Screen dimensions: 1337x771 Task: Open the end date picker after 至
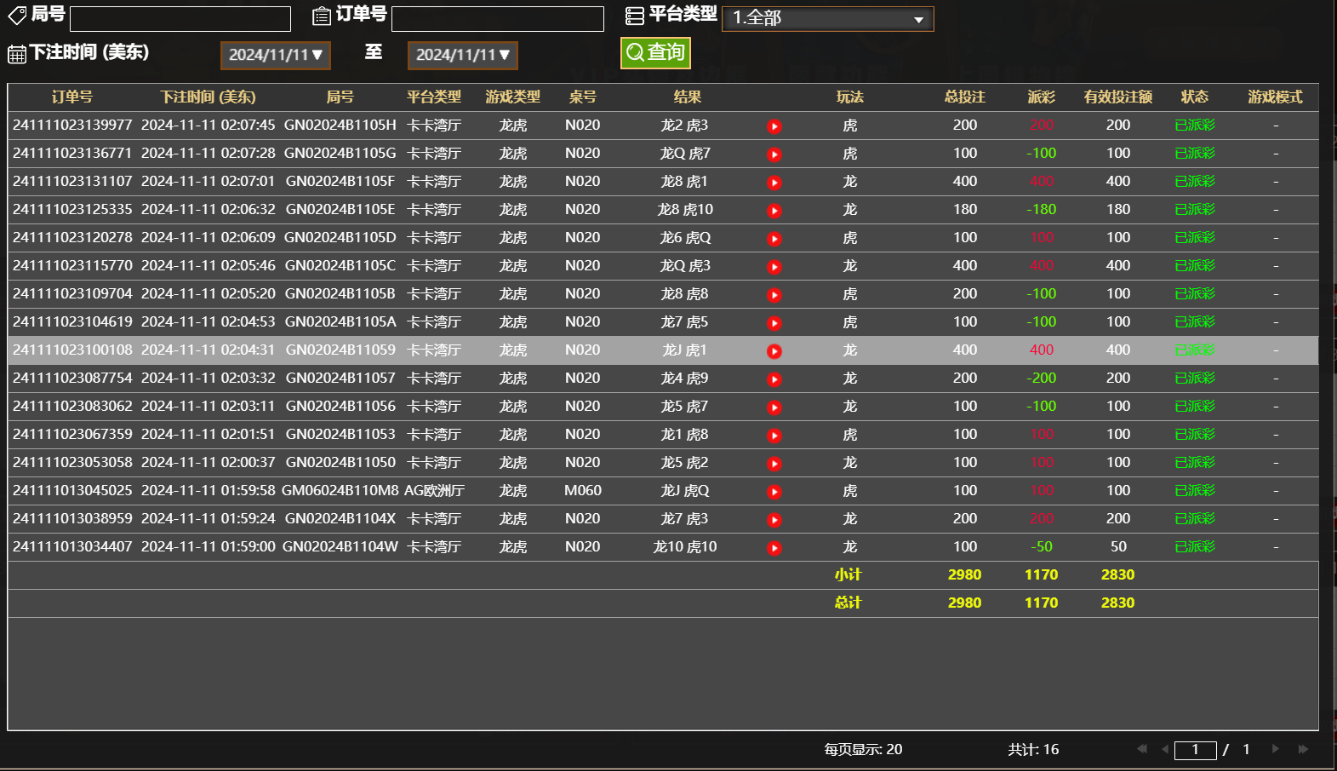[x=462, y=55]
